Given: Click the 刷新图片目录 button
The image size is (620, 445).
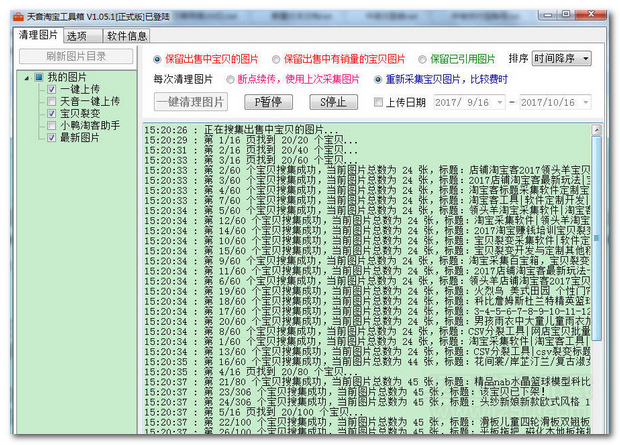Looking at the screenshot, I should point(76,56).
